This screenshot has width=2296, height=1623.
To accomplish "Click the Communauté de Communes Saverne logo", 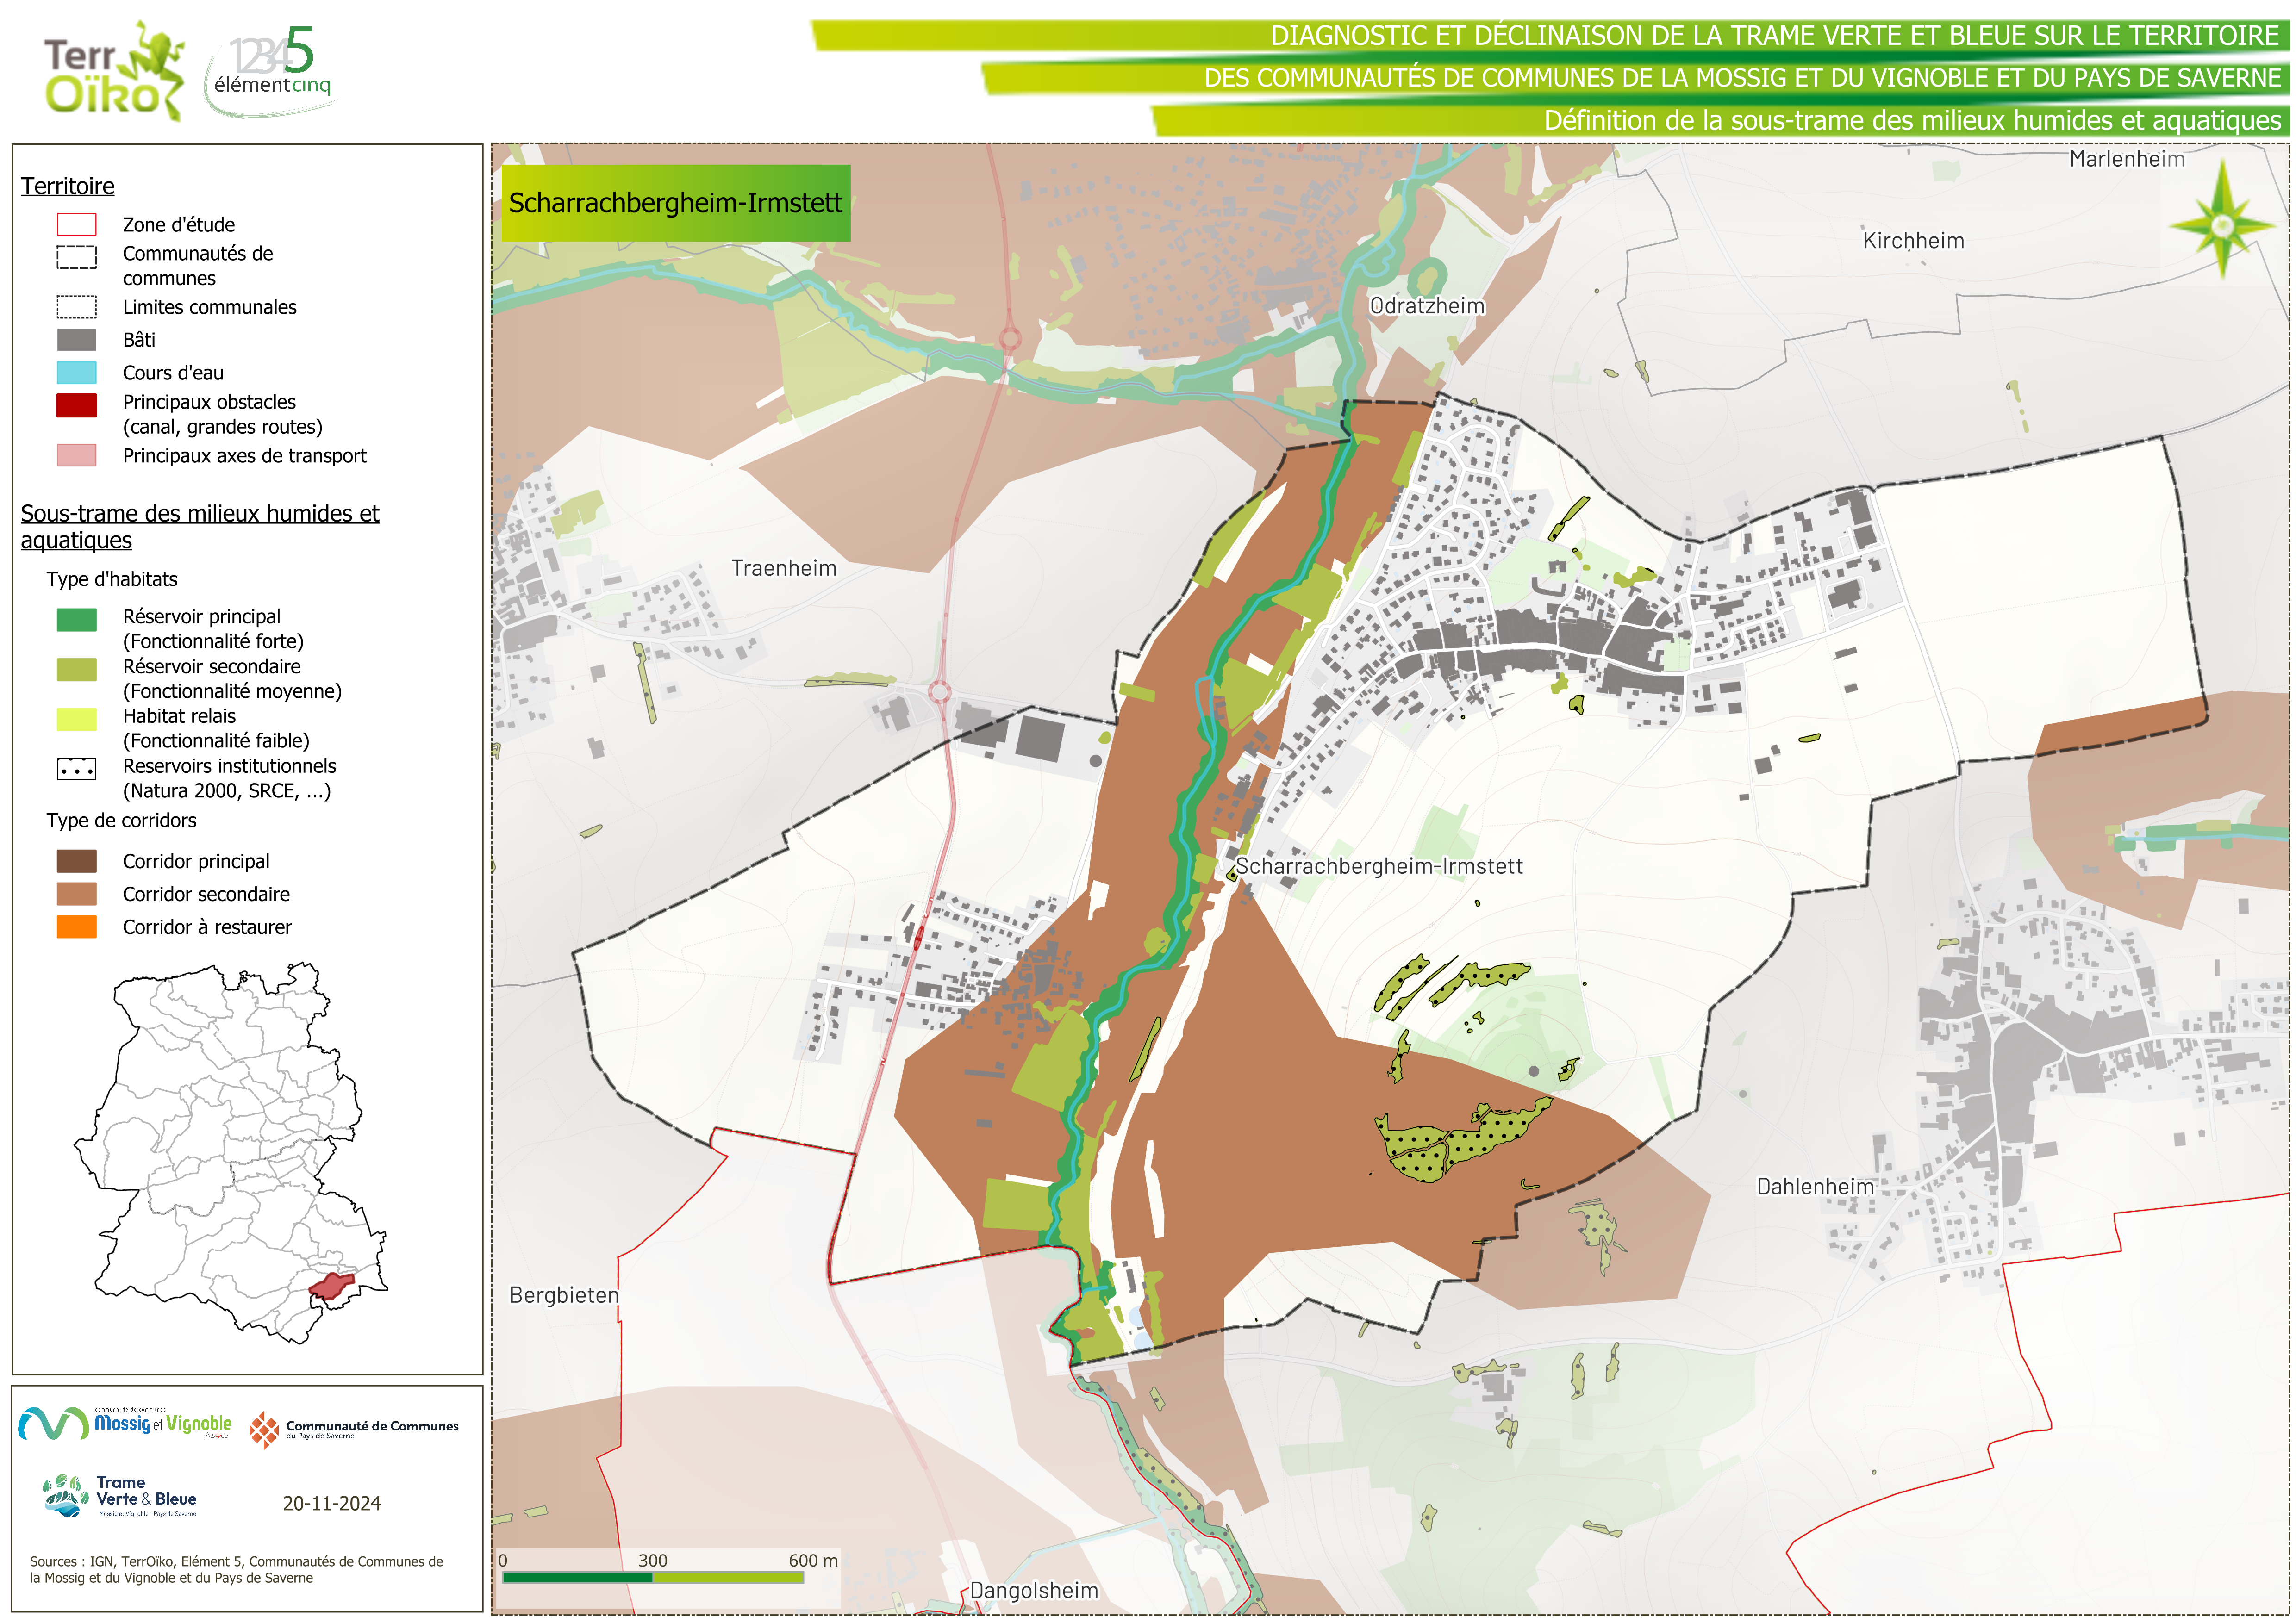I will coord(354,1429).
